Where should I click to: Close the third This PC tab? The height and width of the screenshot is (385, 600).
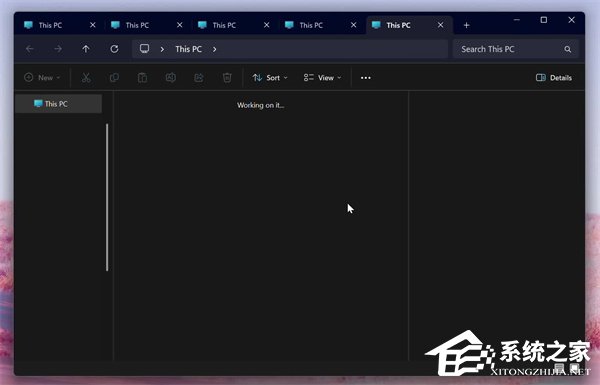coord(266,25)
